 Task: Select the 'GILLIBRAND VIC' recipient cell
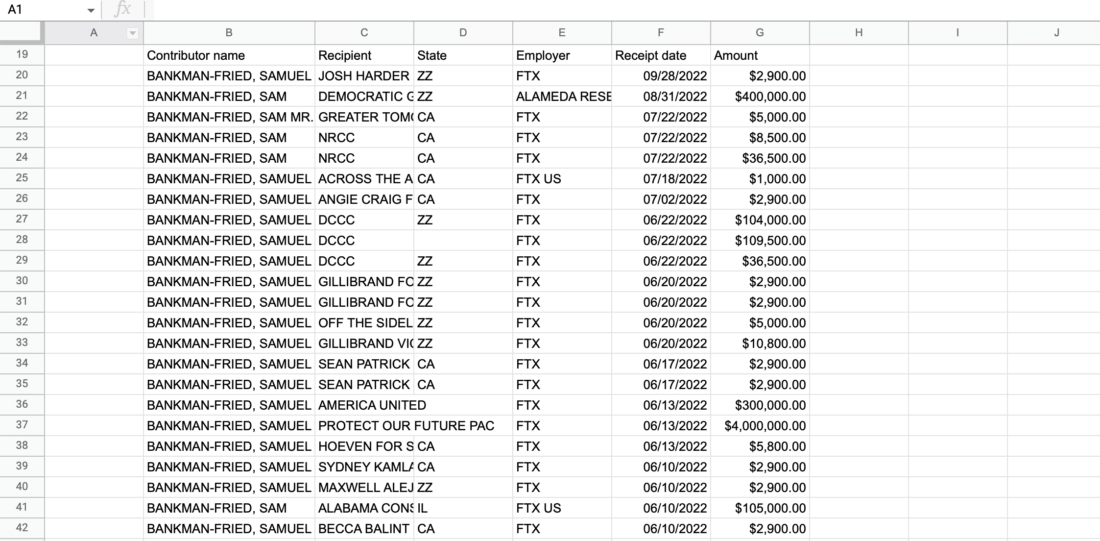point(364,343)
